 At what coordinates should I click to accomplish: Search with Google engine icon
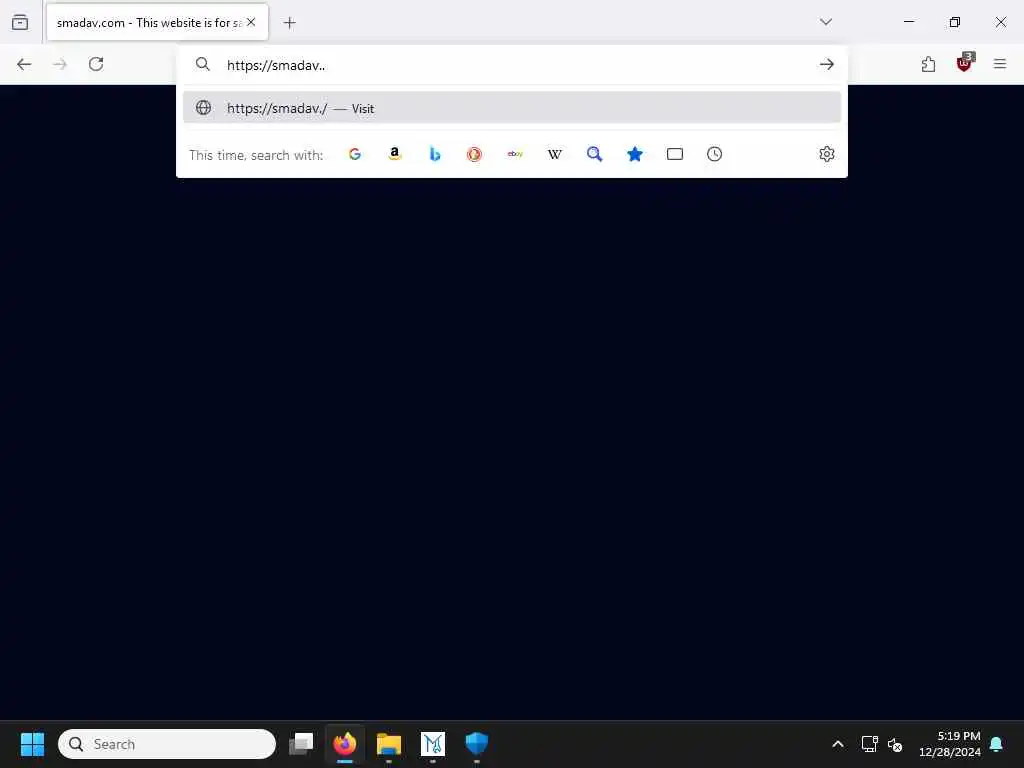tap(355, 154)
